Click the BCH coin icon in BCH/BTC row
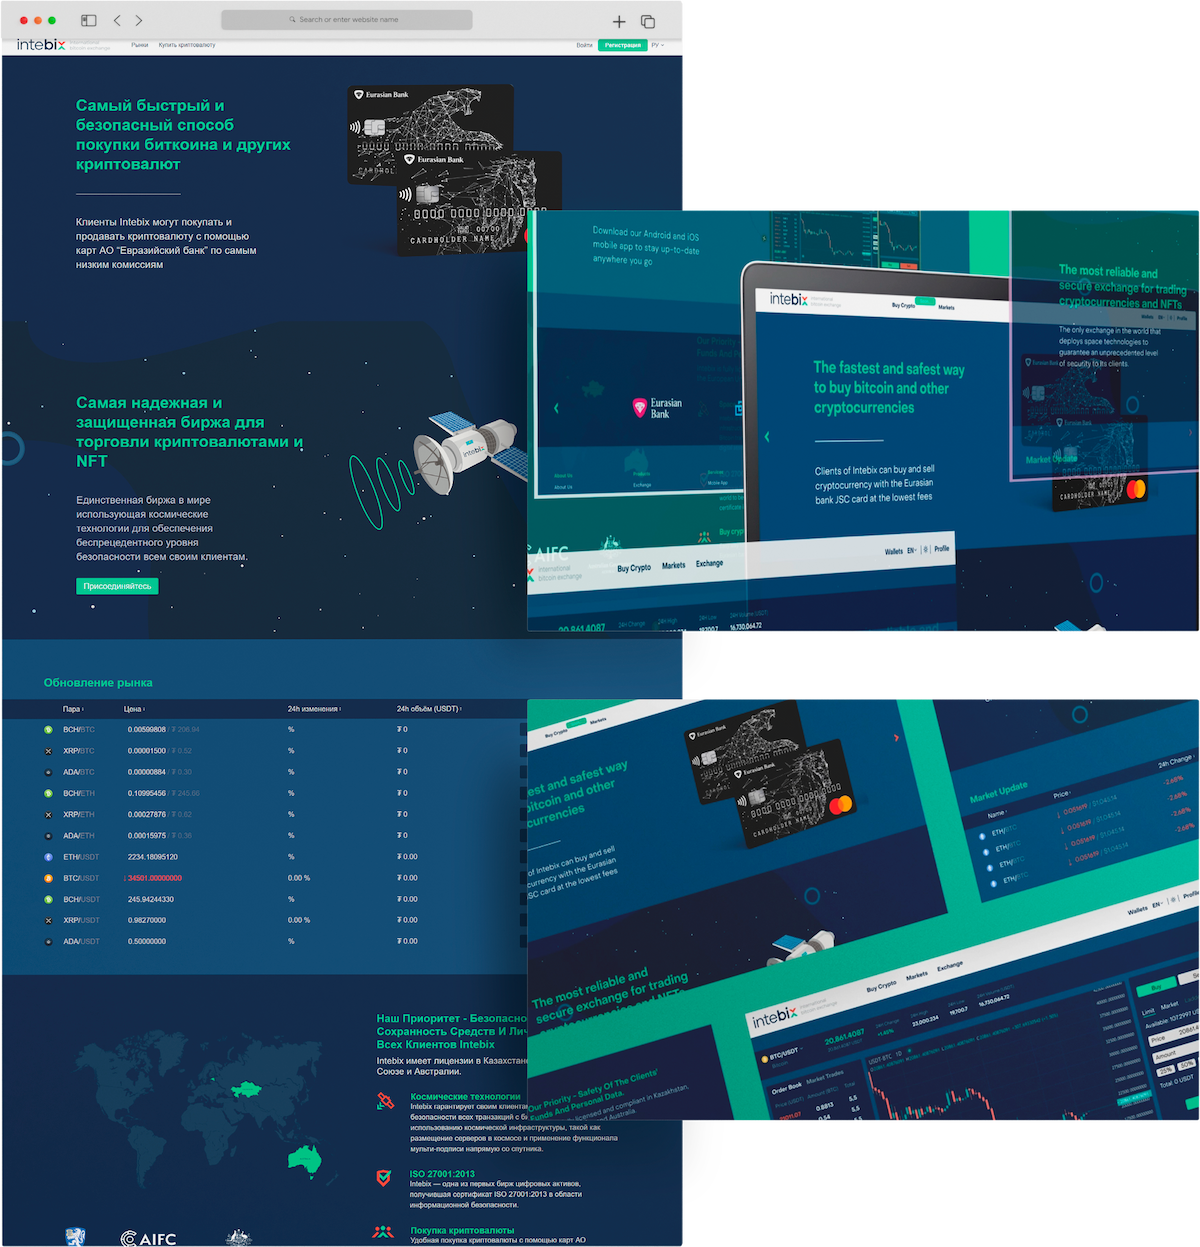Image resolution: width=1200 pixels, height=1247 pixels. coord(48,730)
